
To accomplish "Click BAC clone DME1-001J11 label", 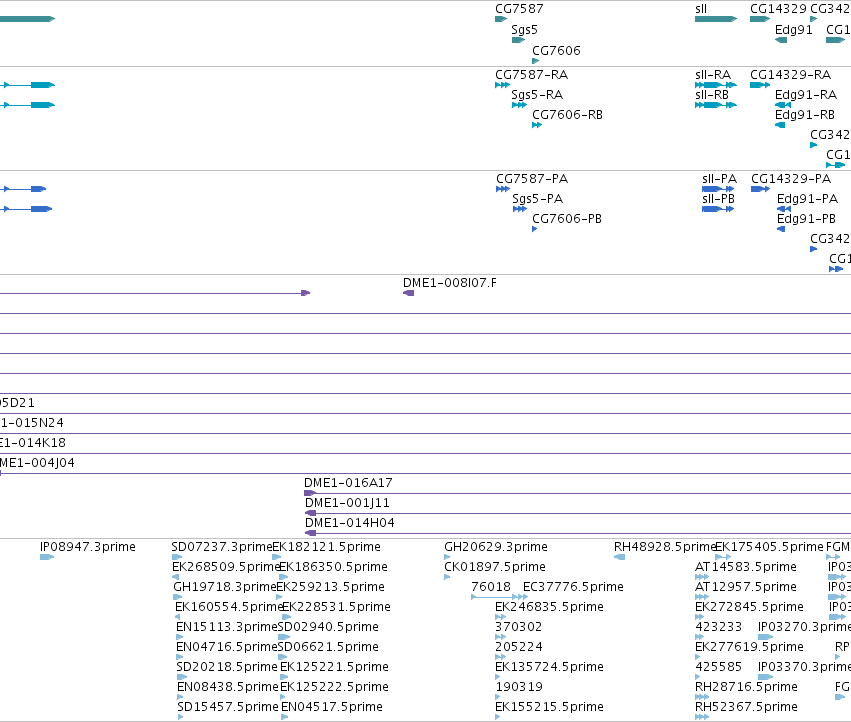I will (347, 503).
